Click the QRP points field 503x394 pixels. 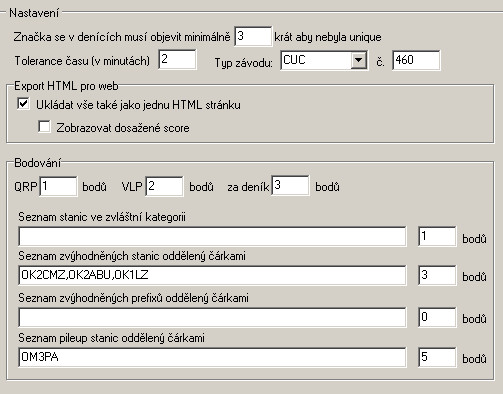(x=58, y=186)
